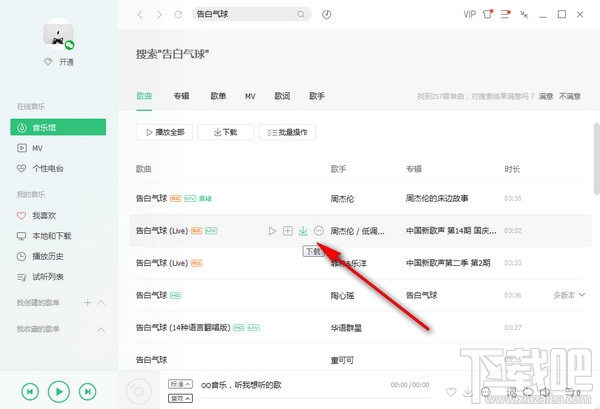Play previous track

(x=30, y=391)
